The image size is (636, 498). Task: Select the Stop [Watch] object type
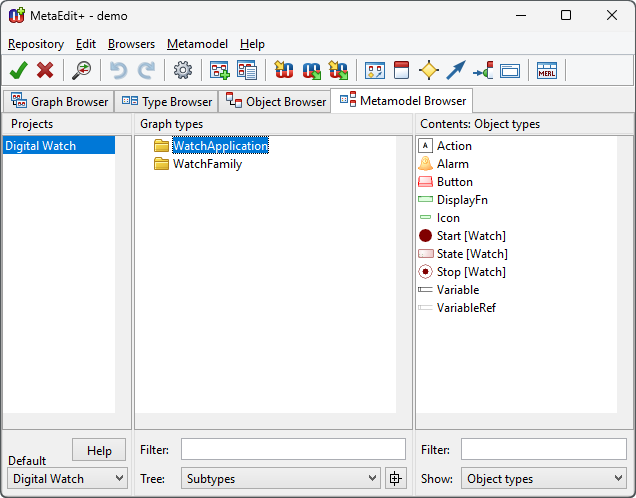coord(471,272)
